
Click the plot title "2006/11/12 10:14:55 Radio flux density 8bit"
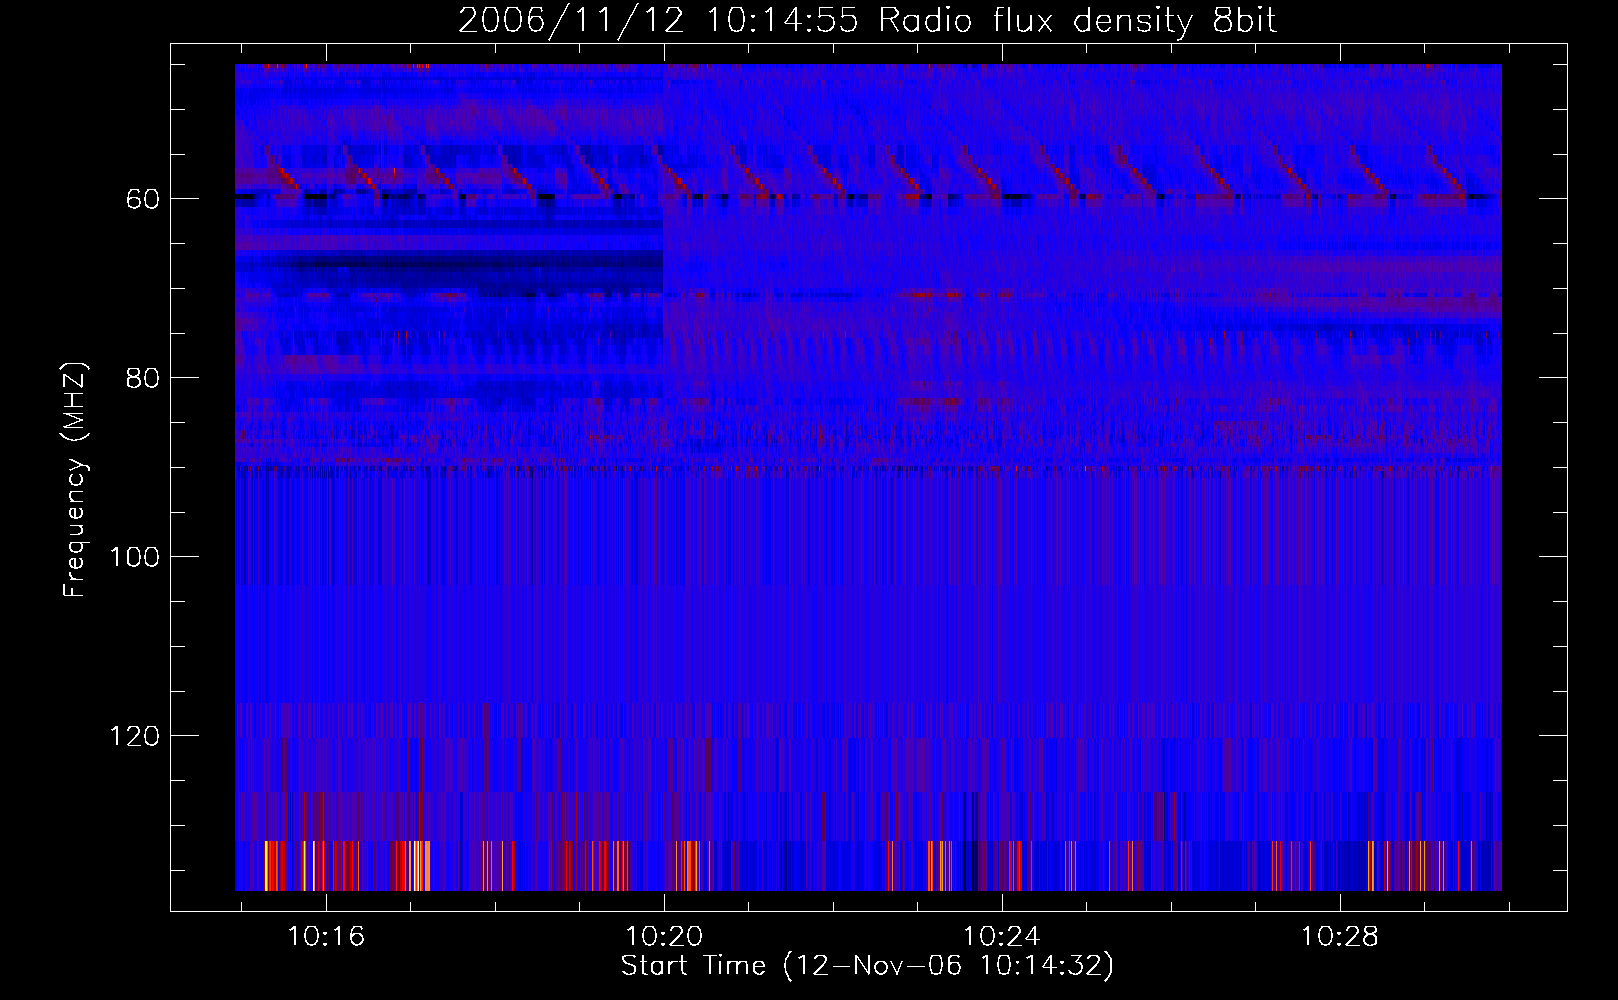coord(868,21)
